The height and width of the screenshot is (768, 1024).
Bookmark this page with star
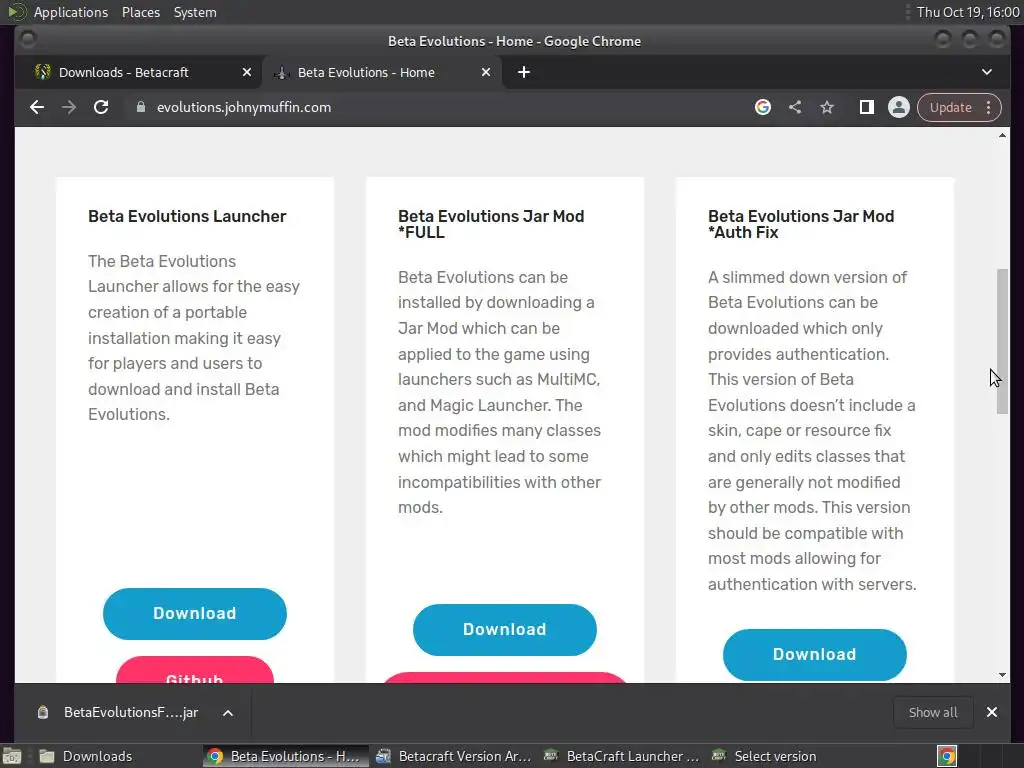(x=827, y=107)
